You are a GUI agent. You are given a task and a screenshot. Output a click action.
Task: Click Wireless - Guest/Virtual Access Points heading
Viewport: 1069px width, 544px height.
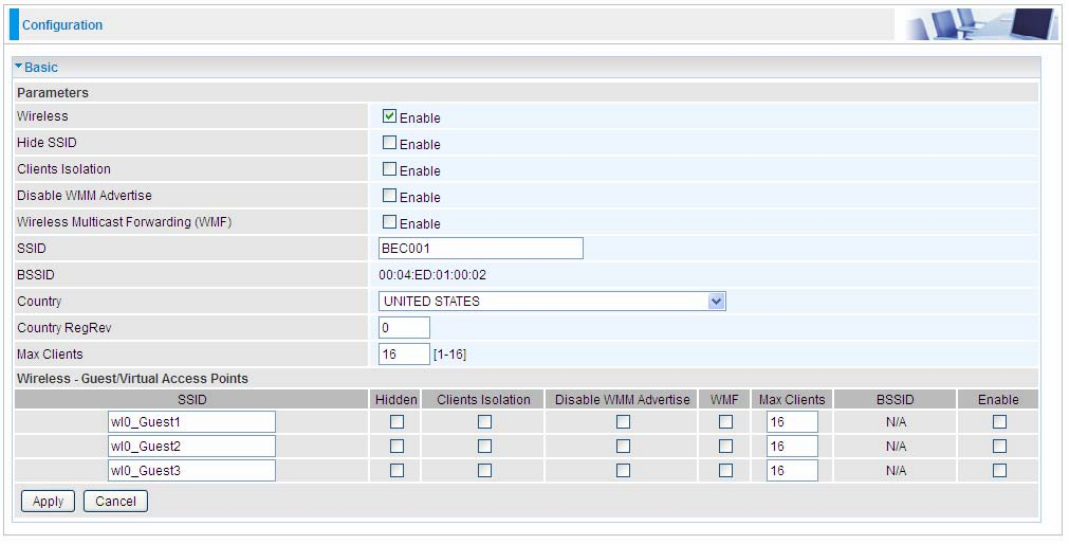(x=132, y=378)
